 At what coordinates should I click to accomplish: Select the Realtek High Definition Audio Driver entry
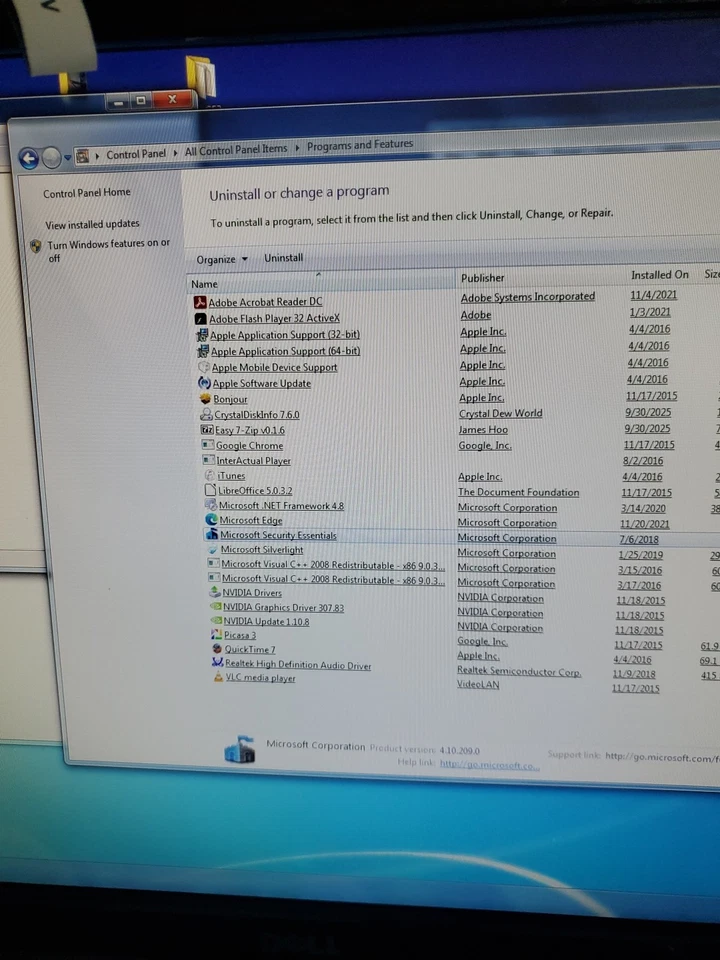(x=298, y=664)
